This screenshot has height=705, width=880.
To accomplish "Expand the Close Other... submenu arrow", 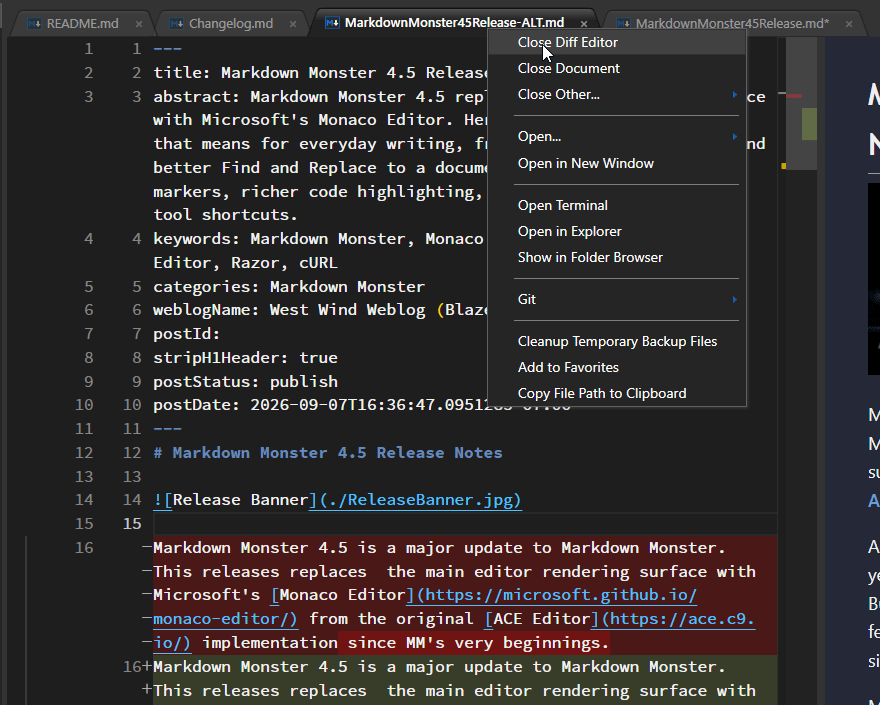I will pyautogui.click(x=735, y=94).
